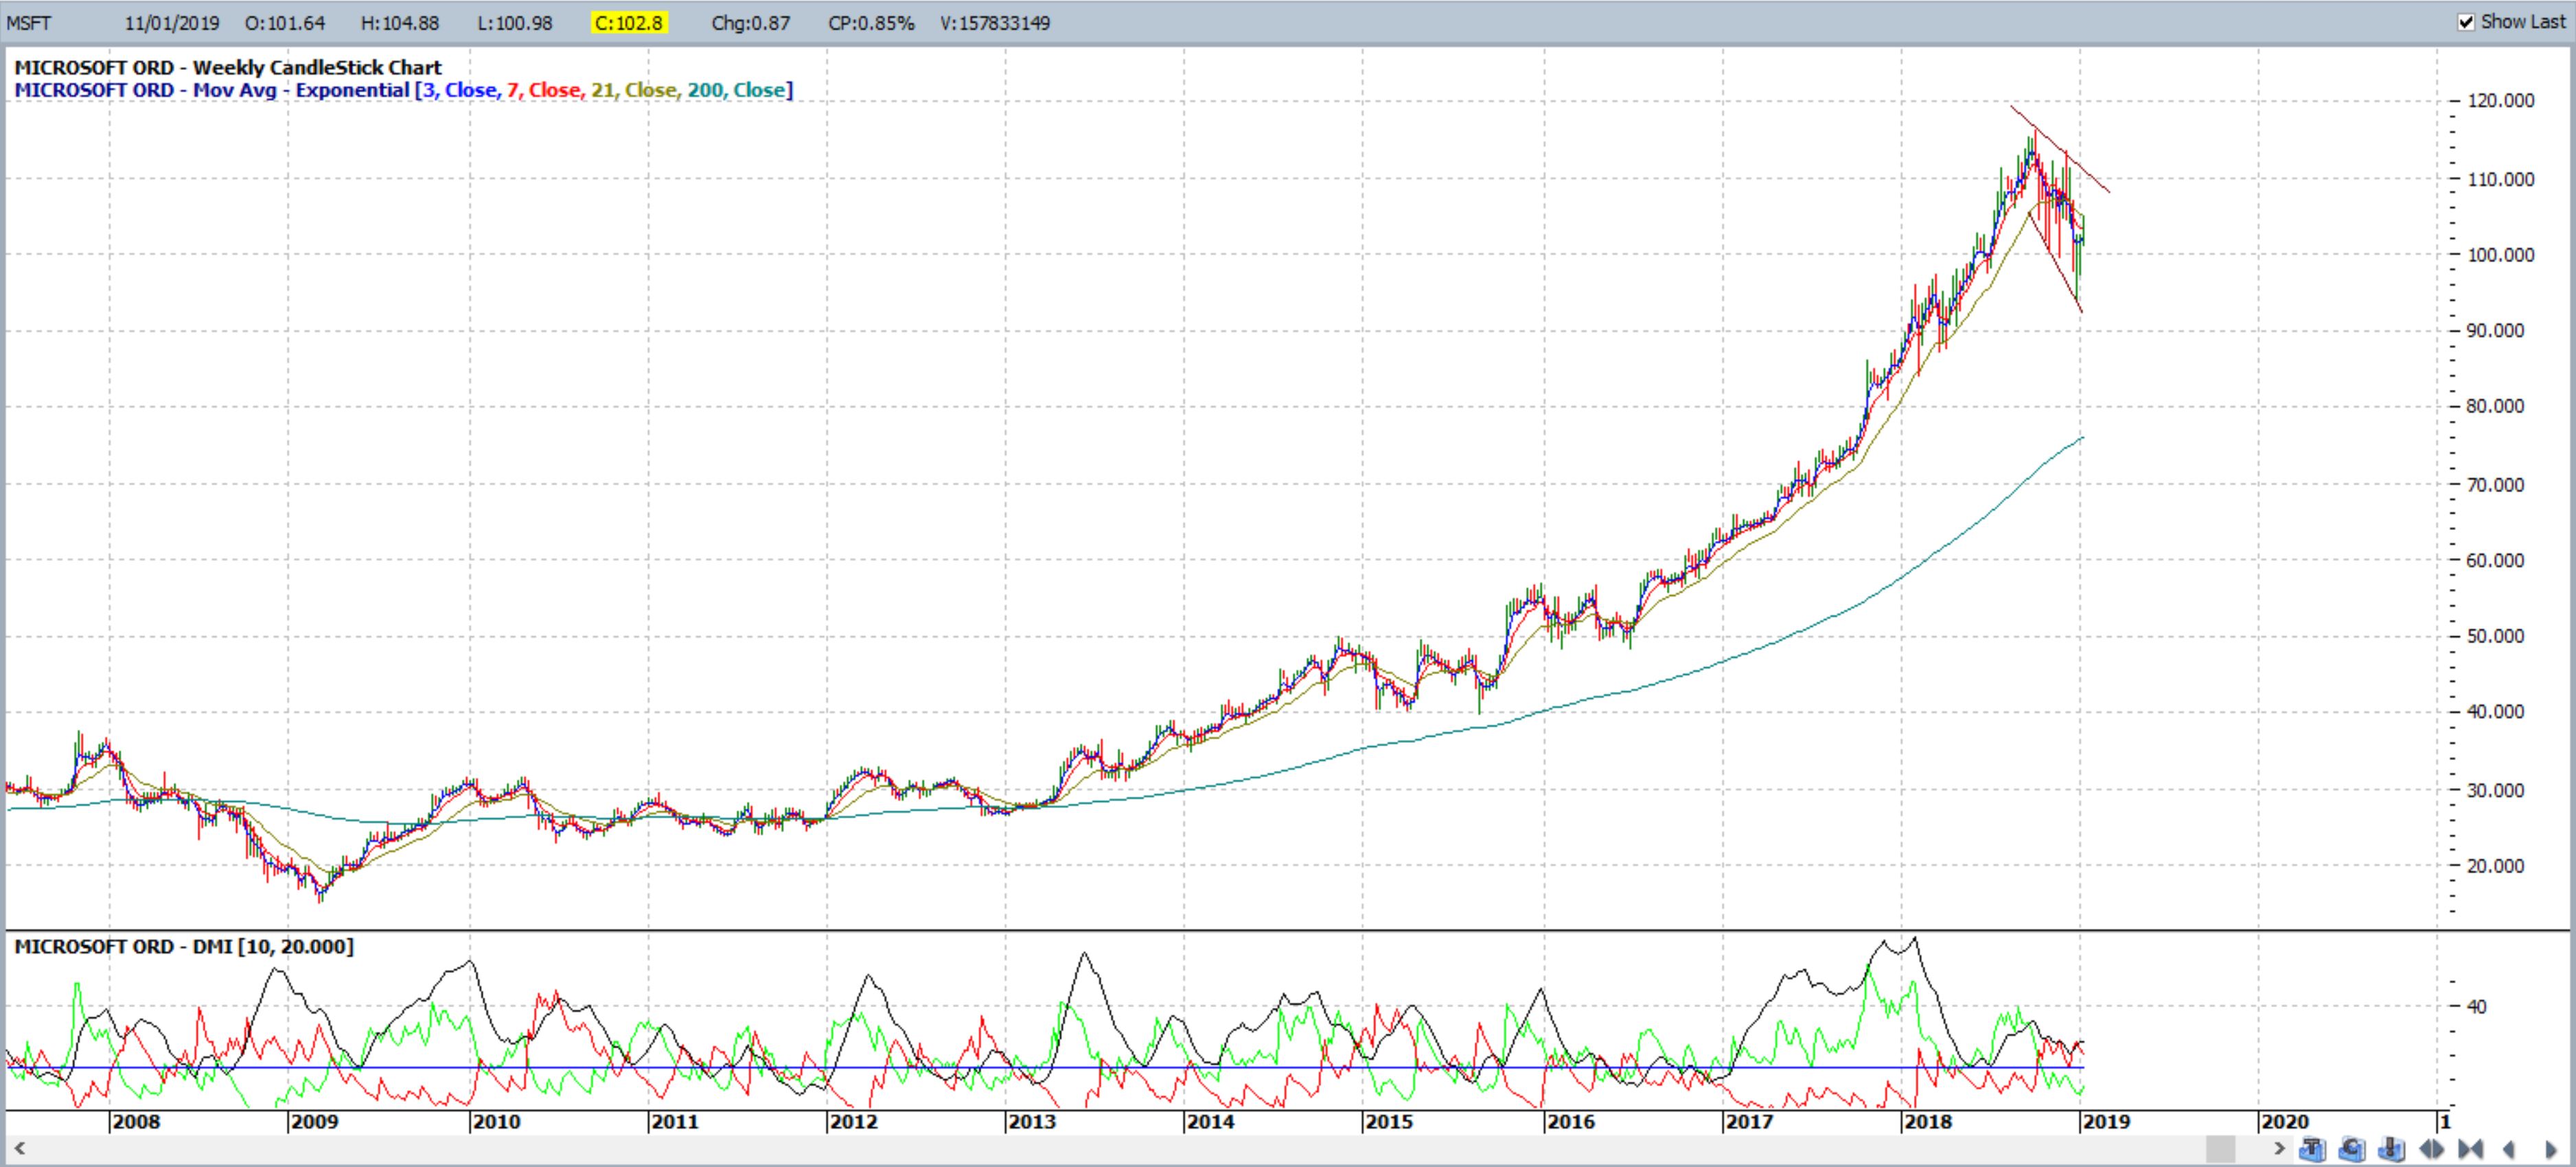Image resolution: width=2576 pixels, height=1167 pixels.
Task: Click the 2019 year label on time axis
Action: [x=2107, y=1121]
